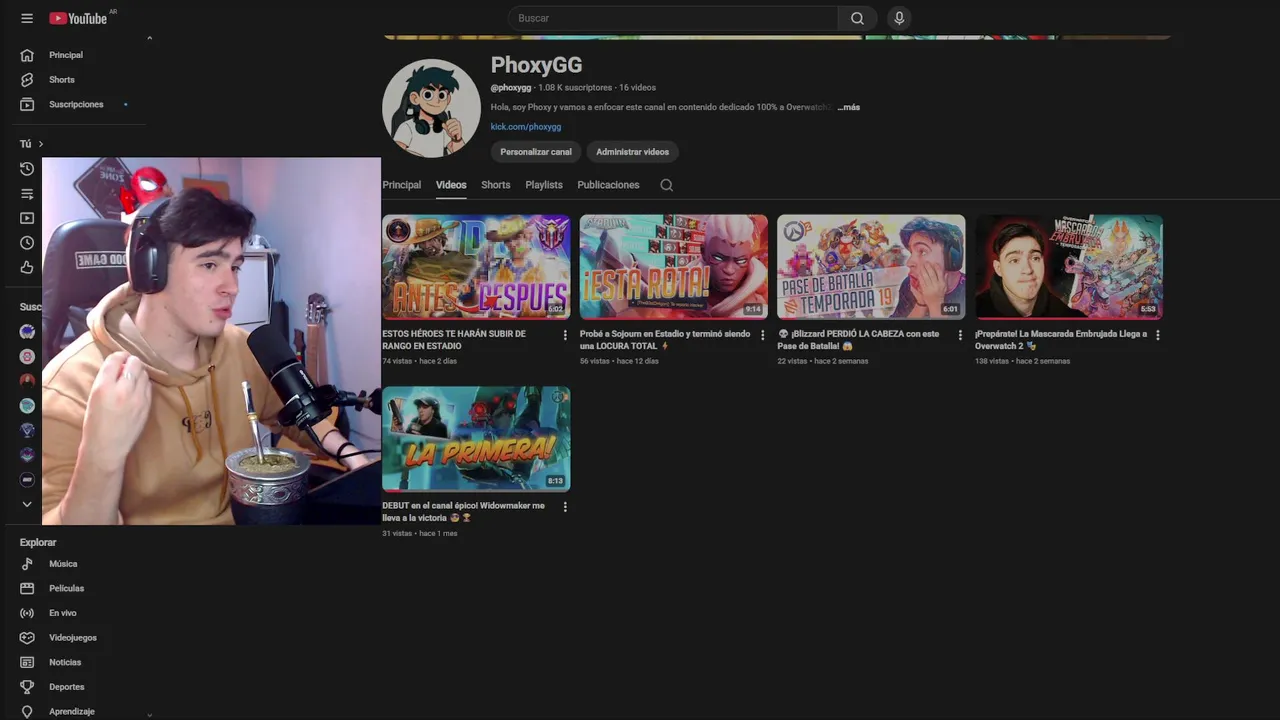
Task: Click the Buscar search field
Action: pyautogui.click(x=673, y=18)
